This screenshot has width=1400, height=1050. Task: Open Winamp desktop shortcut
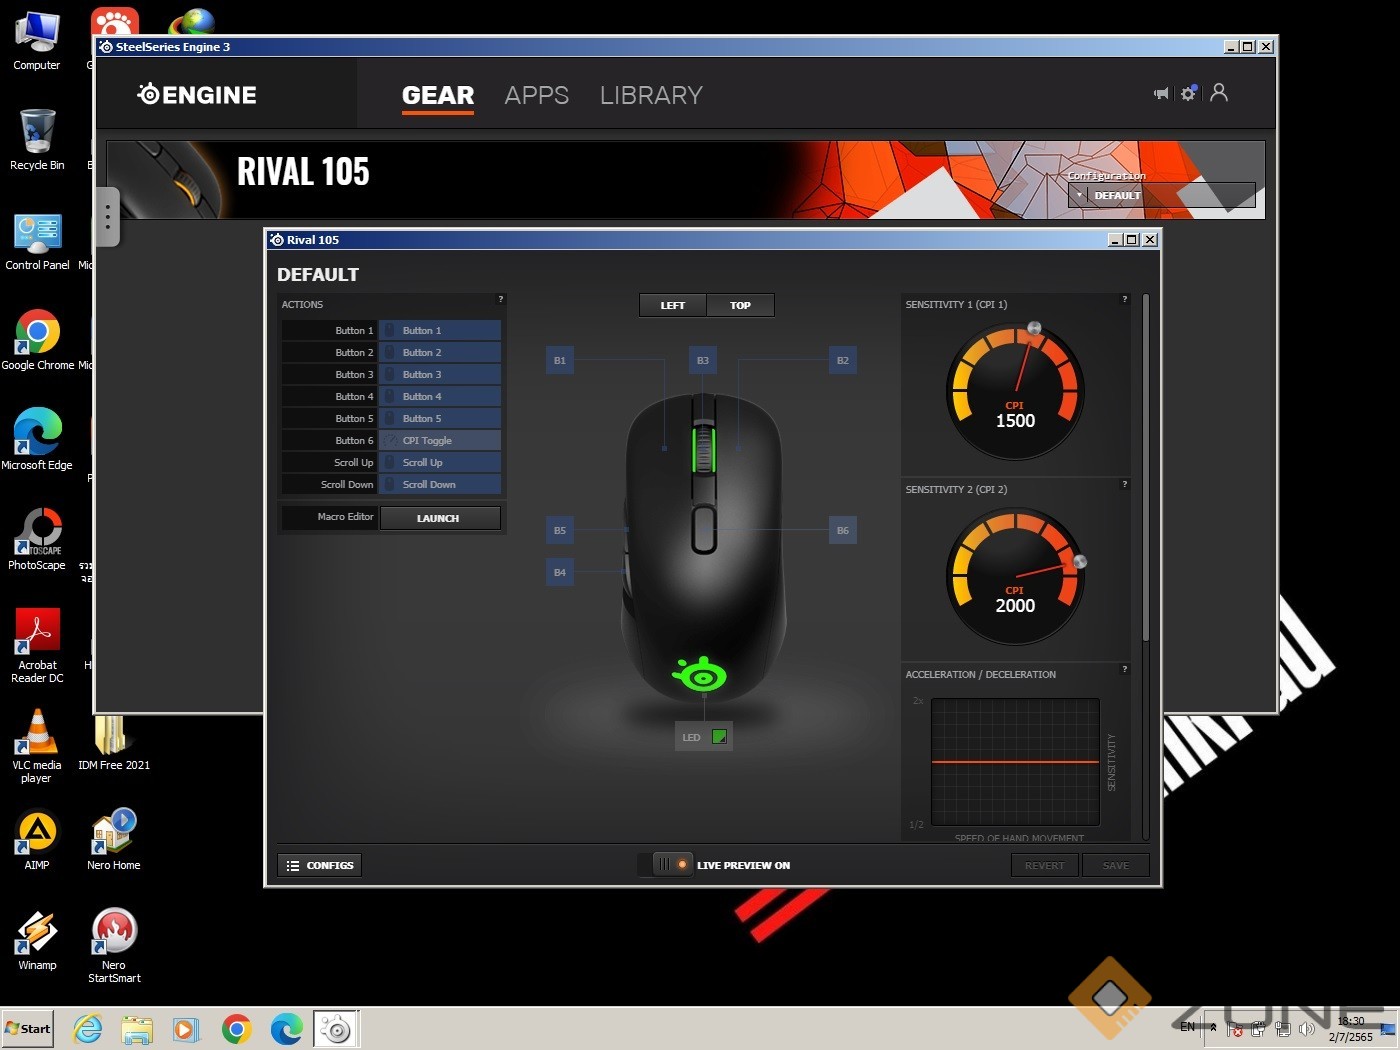click(37, 940)
